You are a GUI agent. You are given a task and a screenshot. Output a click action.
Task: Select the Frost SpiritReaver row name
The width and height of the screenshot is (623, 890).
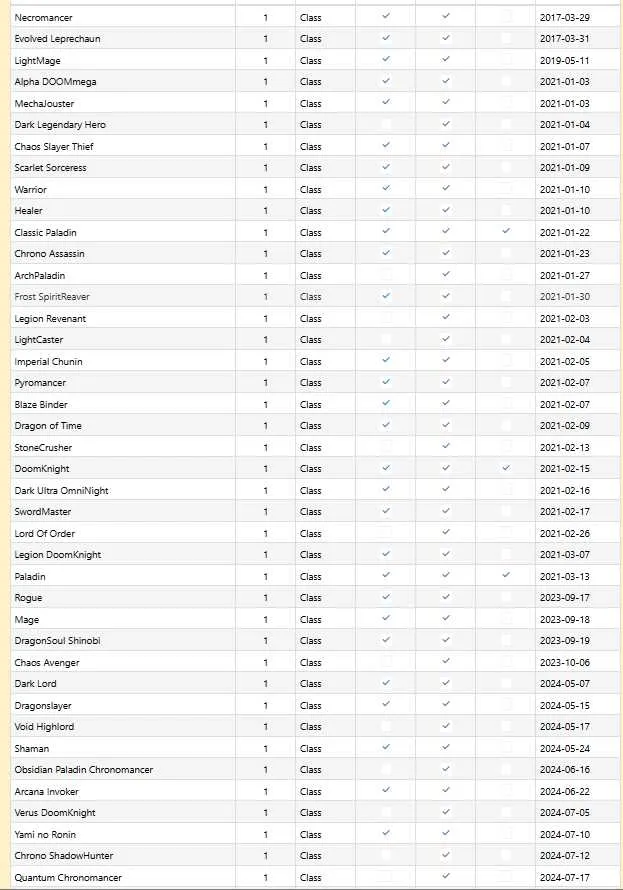(123, 296)
